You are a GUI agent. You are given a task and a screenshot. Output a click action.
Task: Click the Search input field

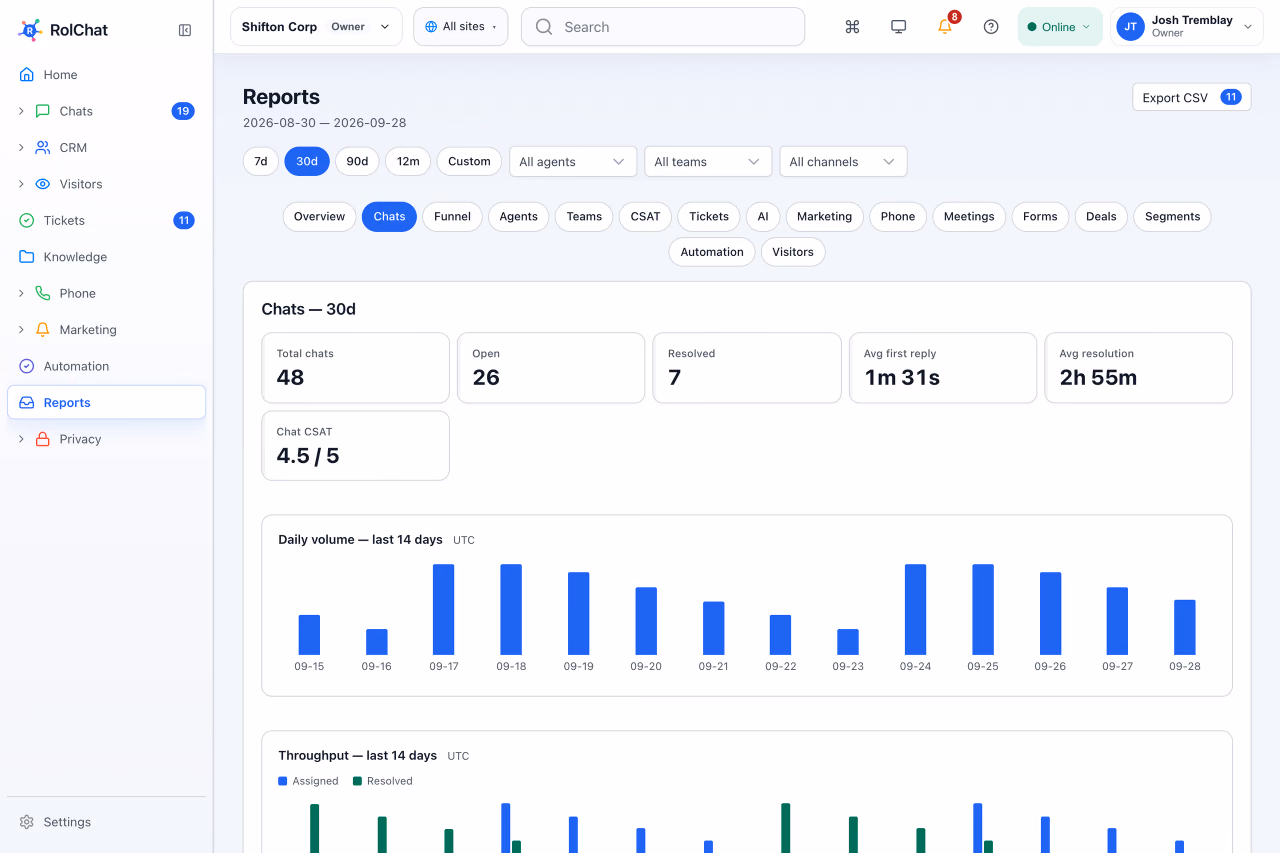(x=663, y=27)
